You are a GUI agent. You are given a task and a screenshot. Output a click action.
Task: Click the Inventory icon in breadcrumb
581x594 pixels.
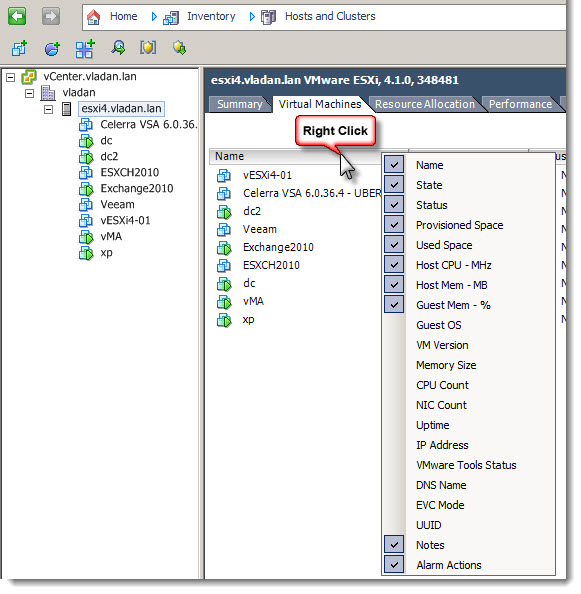171,17
